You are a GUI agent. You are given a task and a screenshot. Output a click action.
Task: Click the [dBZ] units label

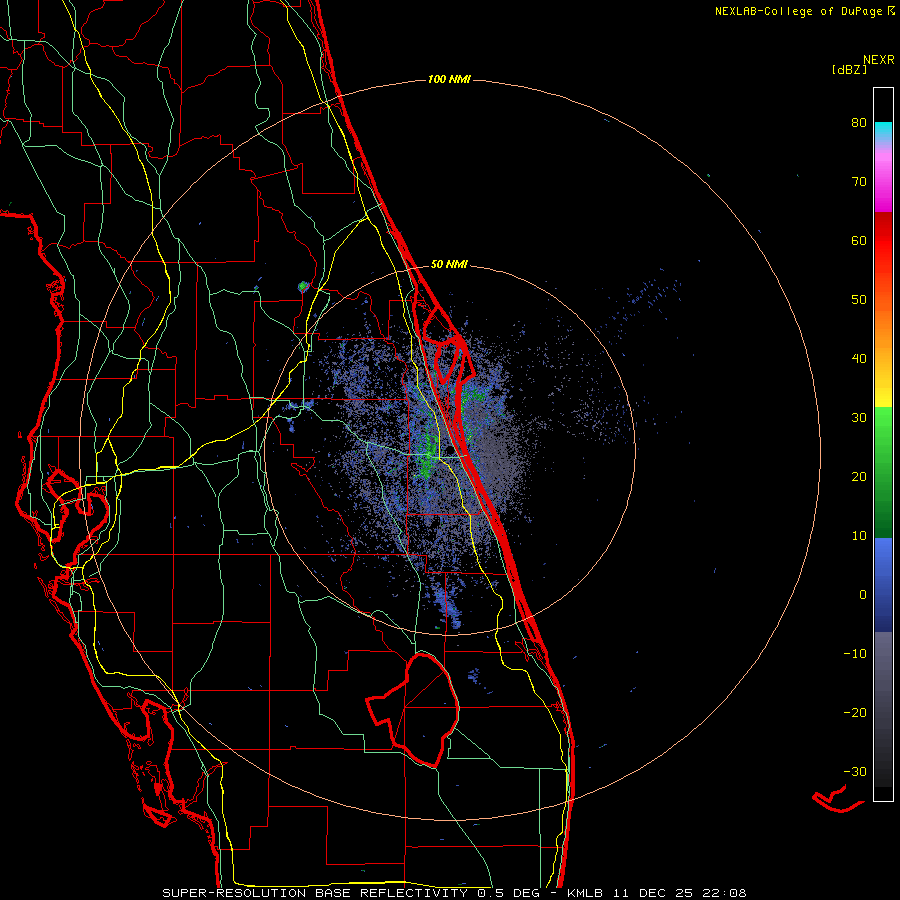(x=849, y=69)
